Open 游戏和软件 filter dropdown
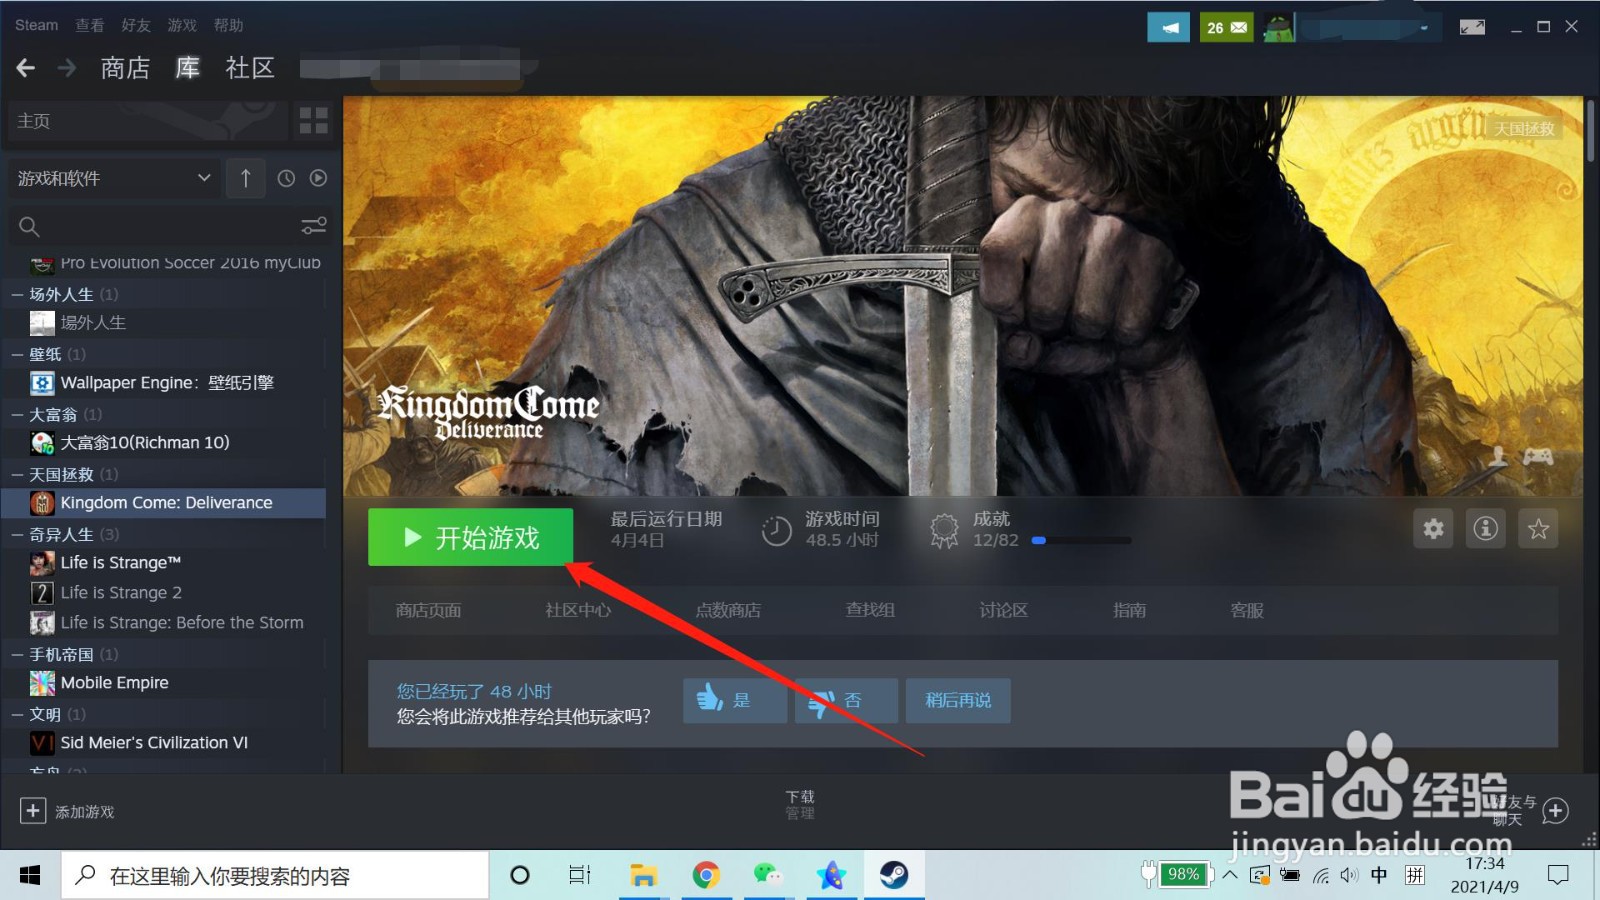 114,178
